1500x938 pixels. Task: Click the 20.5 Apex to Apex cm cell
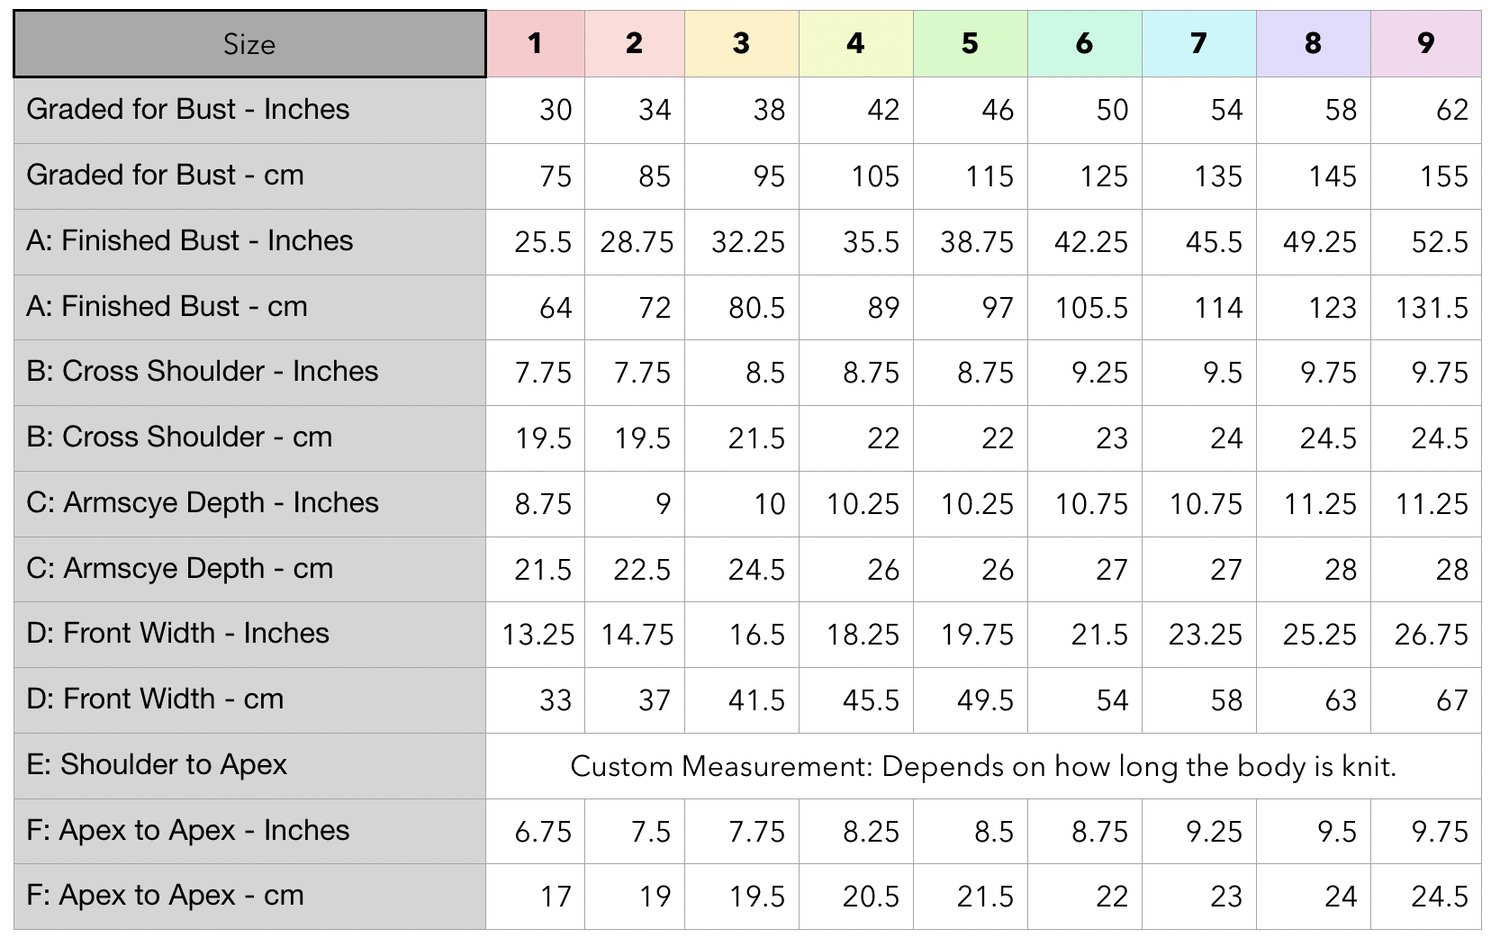pos(871,897)
